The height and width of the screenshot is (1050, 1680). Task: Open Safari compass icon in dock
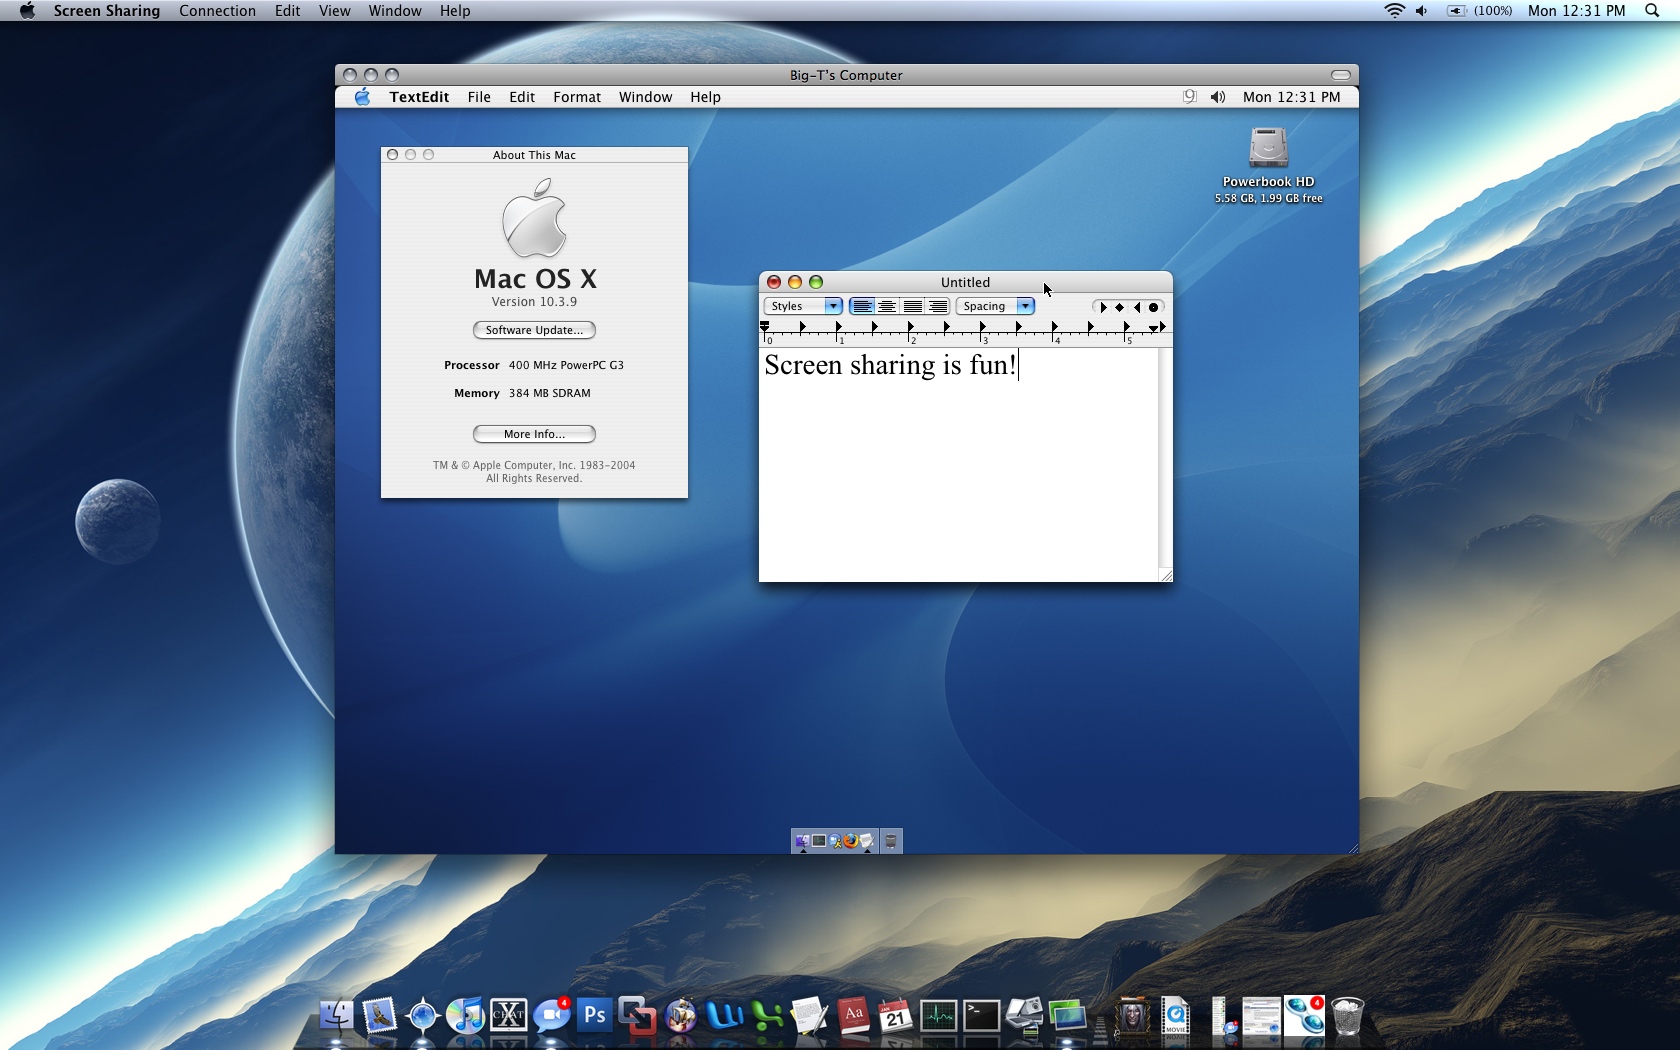coord(423,1016)
